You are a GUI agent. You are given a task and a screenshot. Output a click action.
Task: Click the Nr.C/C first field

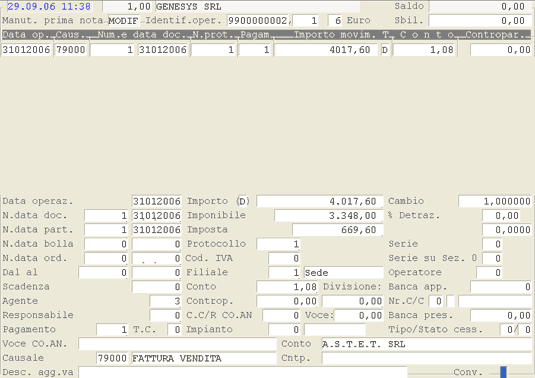click(x=436, y=301)
